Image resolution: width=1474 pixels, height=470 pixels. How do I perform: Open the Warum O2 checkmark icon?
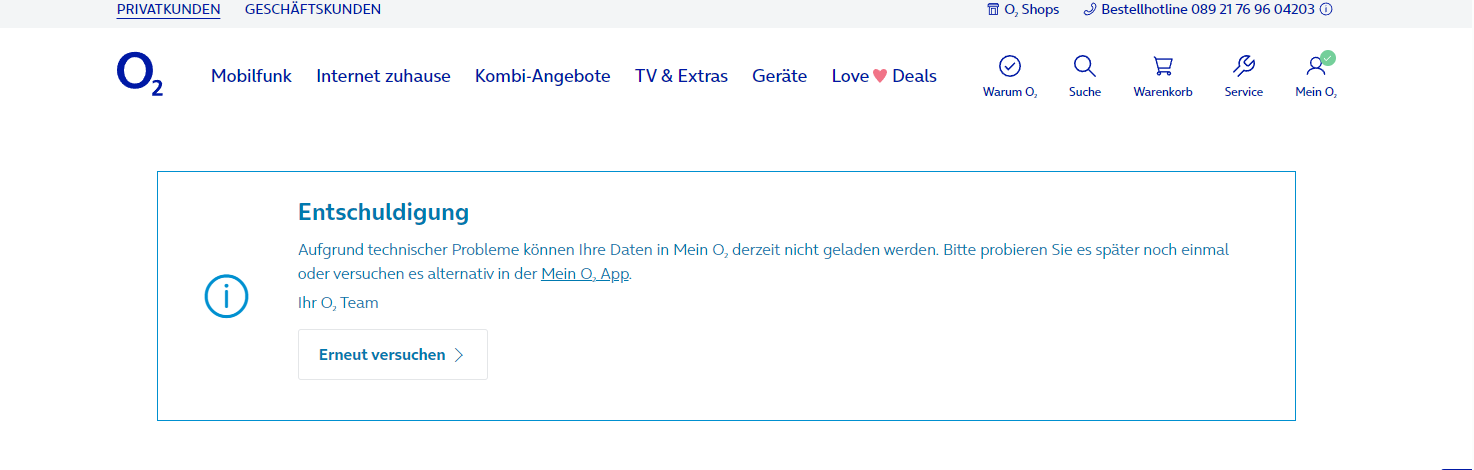(x=1010, y=66)
